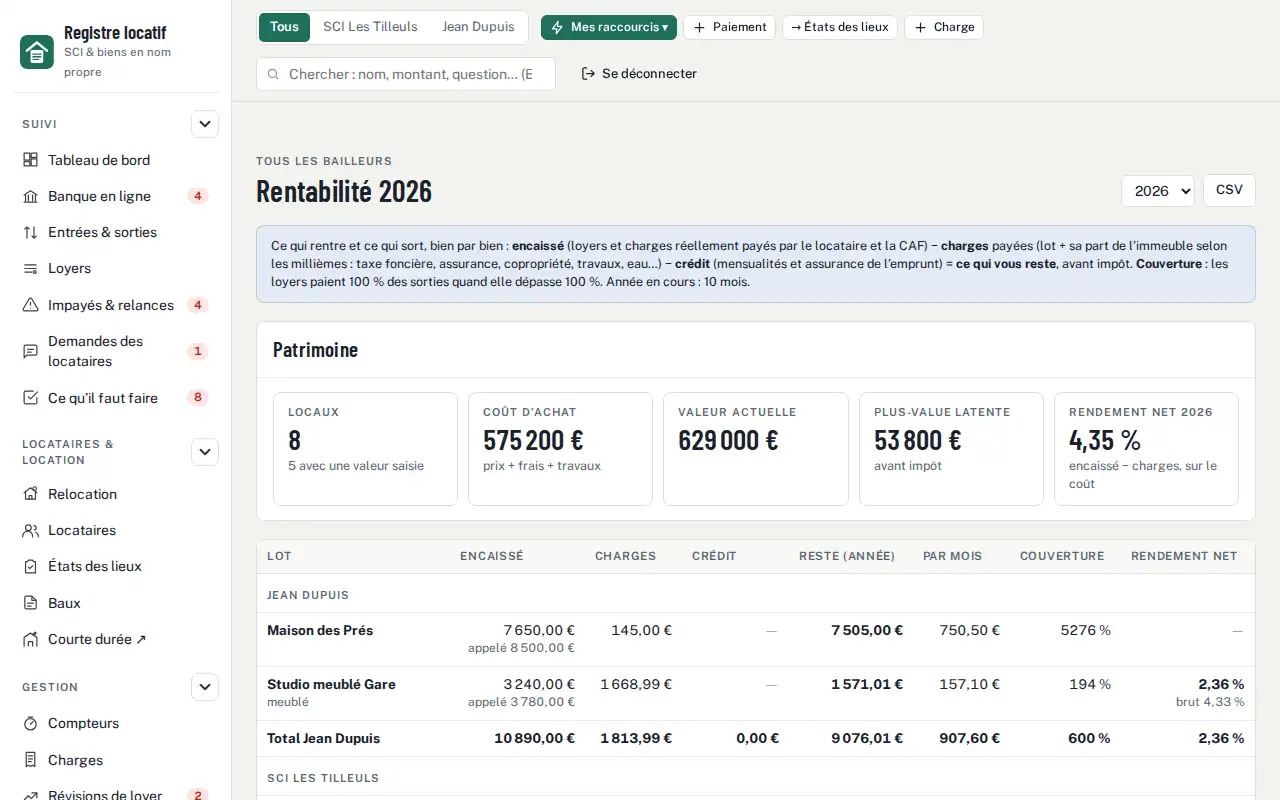Add a new Charge
Screen dimensions: 1280x800
944,27
